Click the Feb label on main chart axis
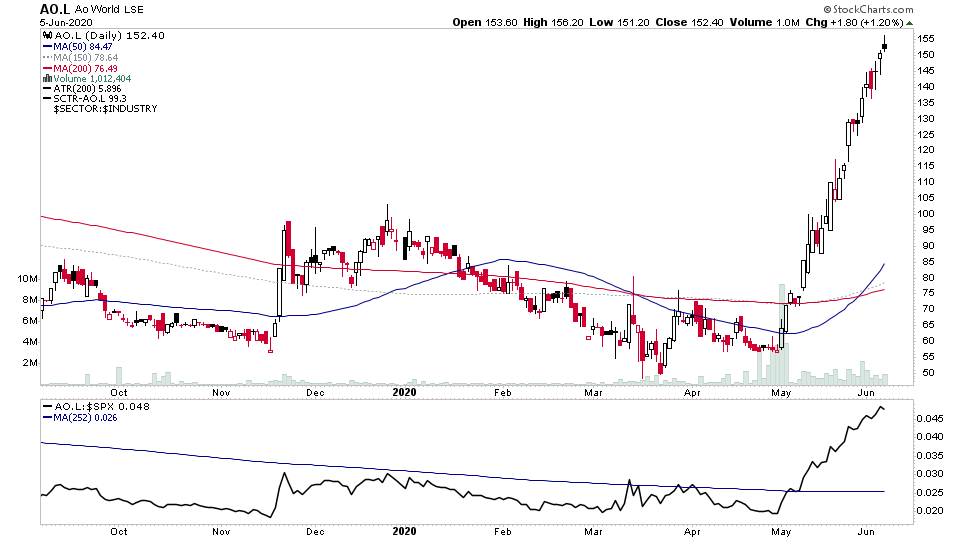This screenshot has width=960, height=540. (502, 392)
